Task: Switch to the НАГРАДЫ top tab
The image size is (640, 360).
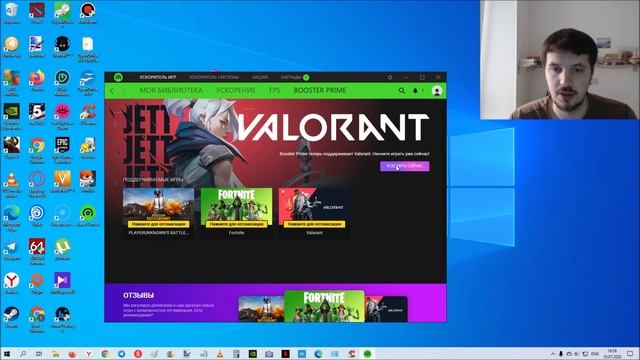Action: pyautogui.click(x=291, y=77)
